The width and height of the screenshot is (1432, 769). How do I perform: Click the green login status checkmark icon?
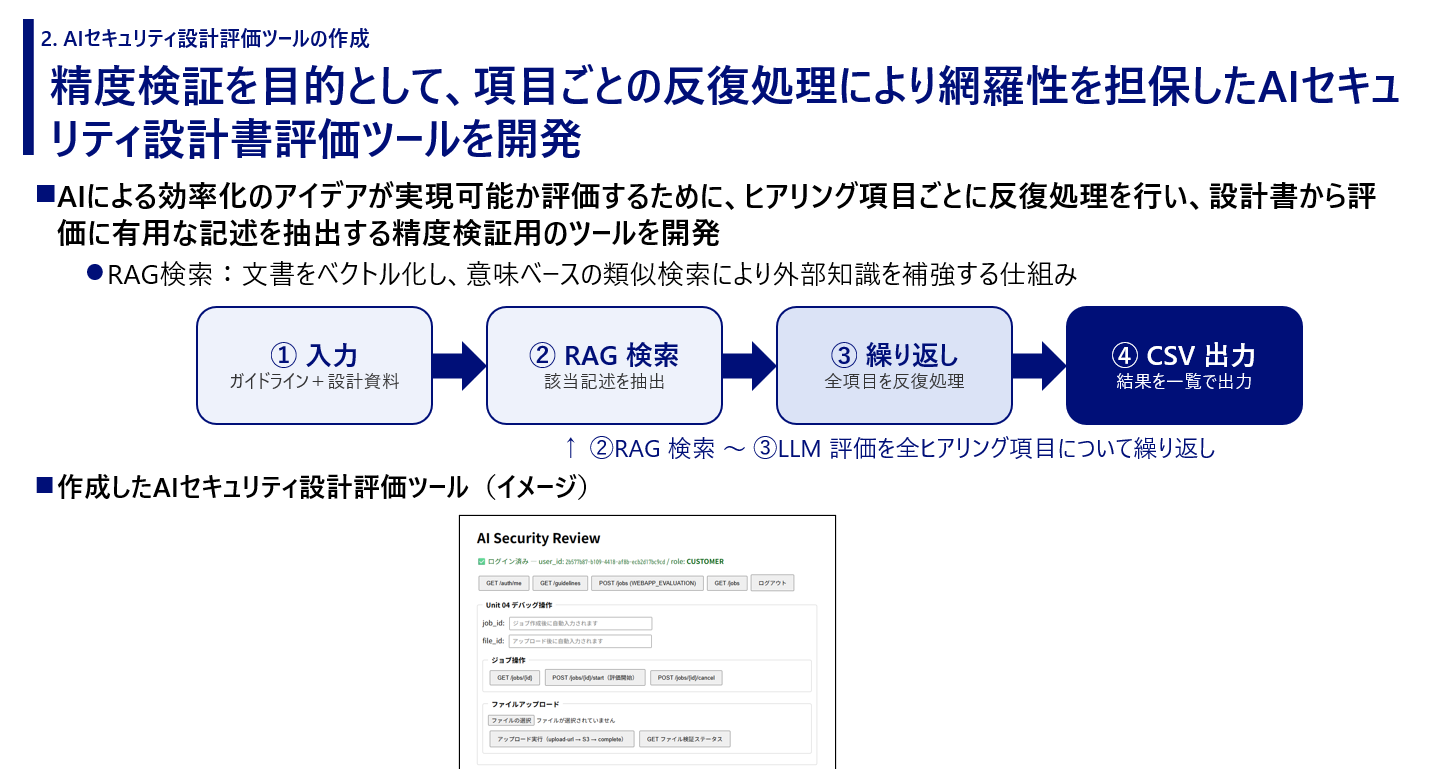(481, 562)
